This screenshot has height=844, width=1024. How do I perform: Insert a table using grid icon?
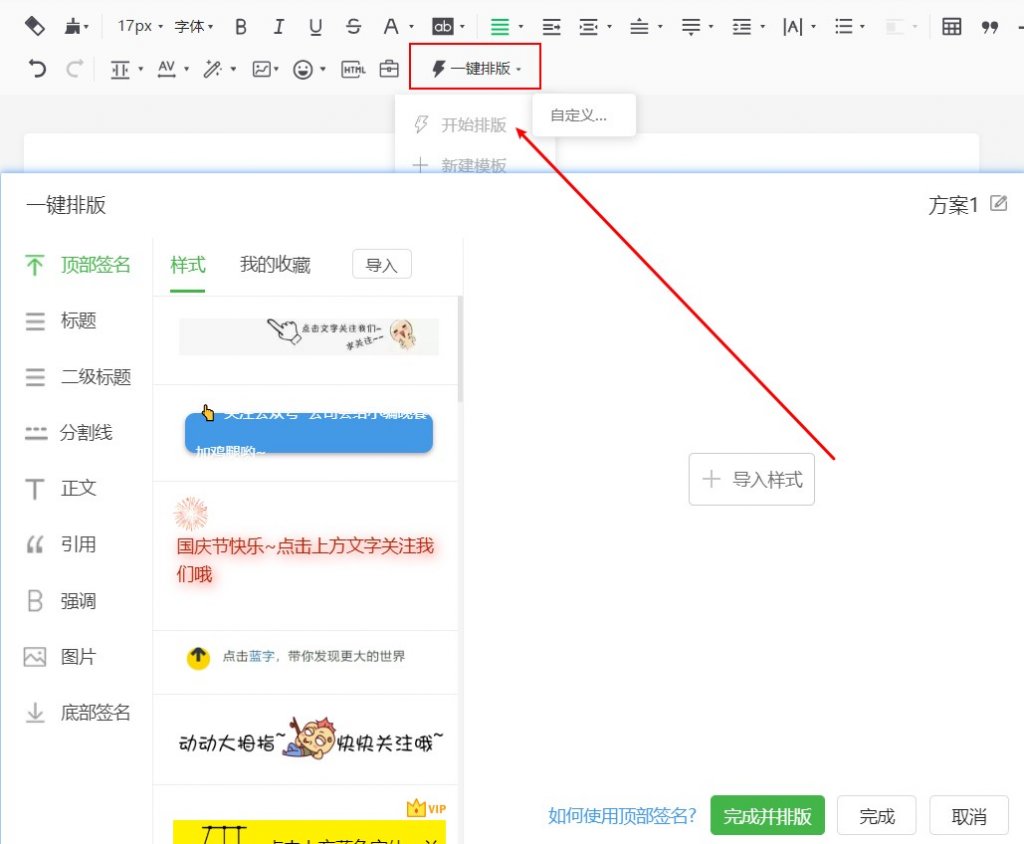952,27
